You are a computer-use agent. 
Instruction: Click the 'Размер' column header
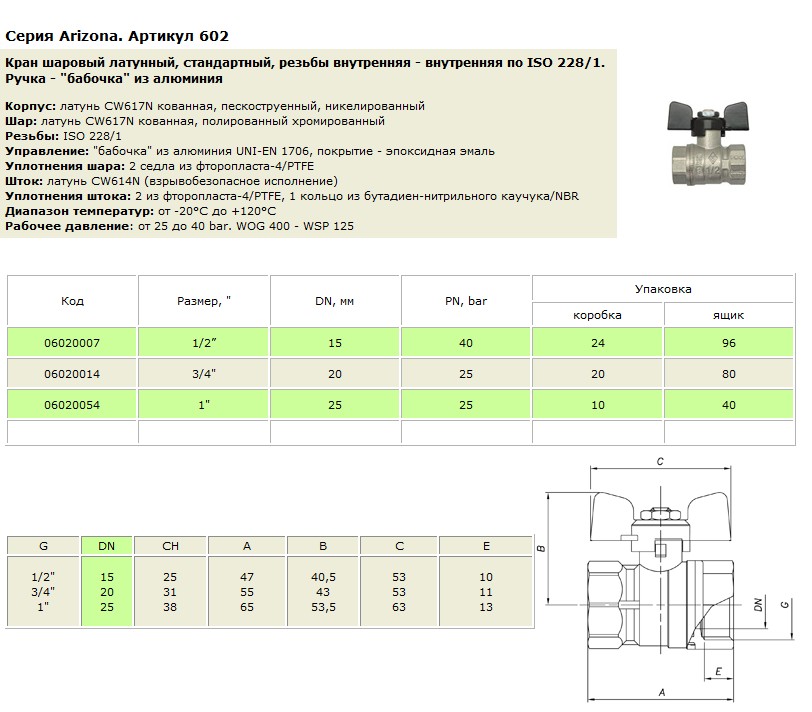[204, 301]
